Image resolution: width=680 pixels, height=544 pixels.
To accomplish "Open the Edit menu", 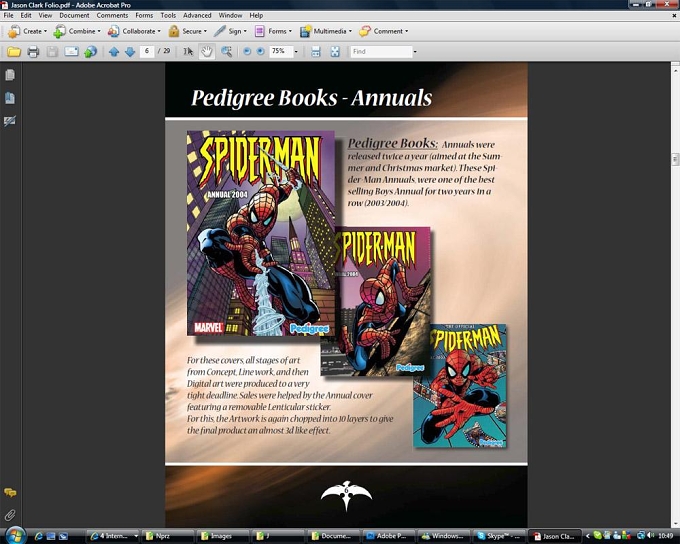I will click(26, 15).
